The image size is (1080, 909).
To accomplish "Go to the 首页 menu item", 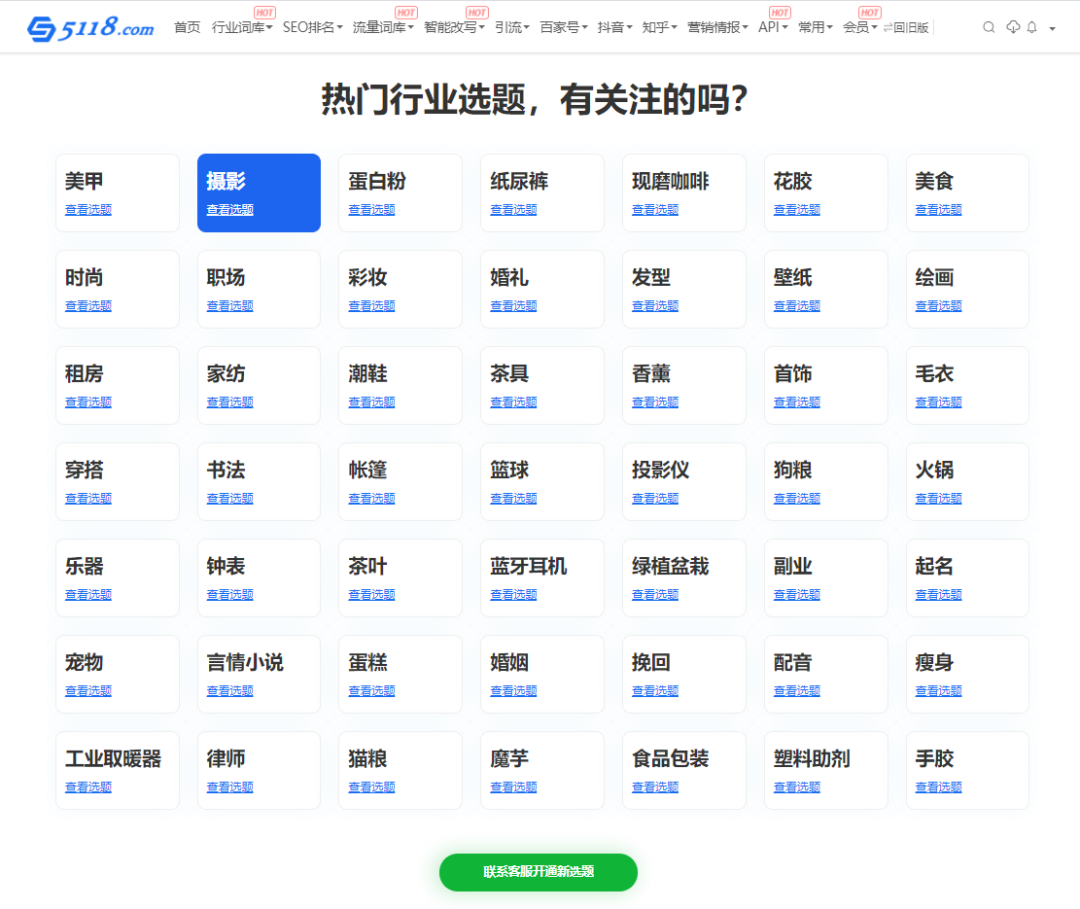I will 187,28.
